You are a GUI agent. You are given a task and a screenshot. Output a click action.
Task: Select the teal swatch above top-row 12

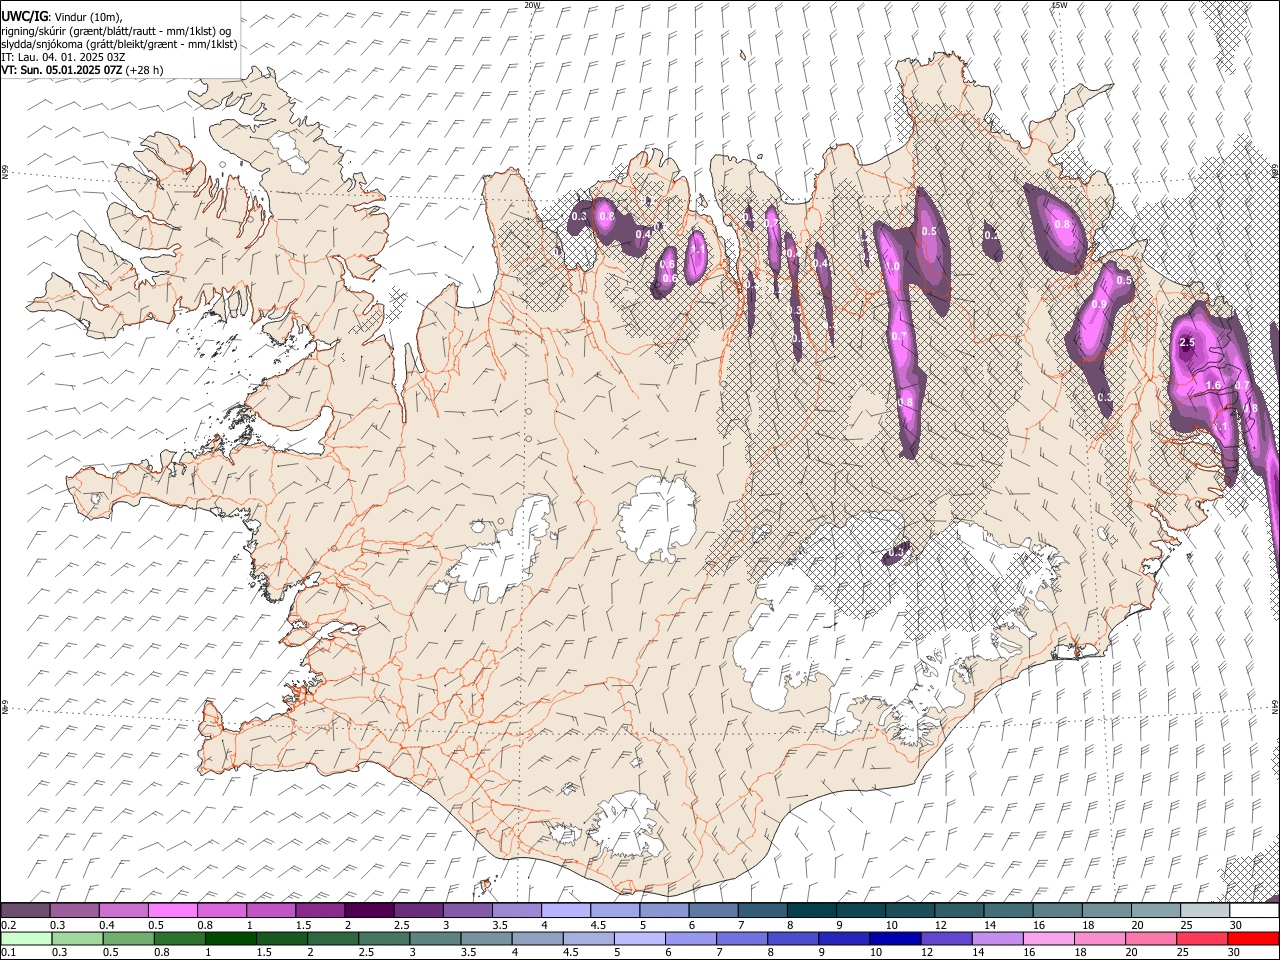point(960,911)
